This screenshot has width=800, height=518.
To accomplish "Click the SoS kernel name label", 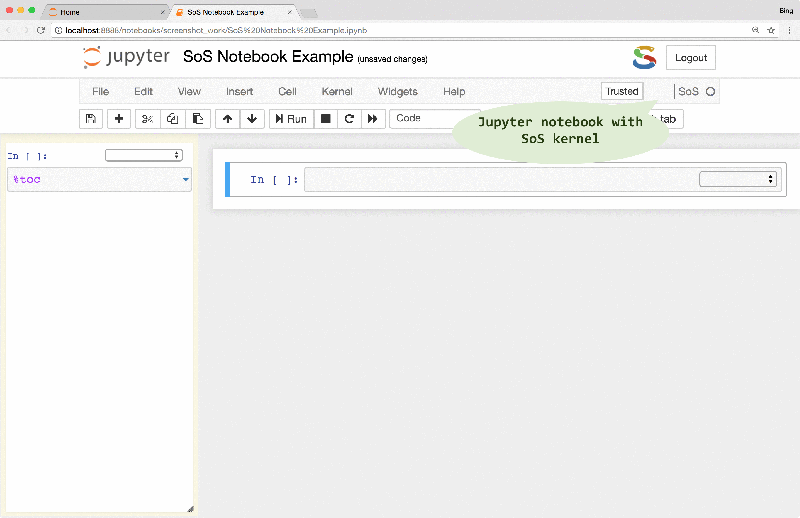I will (688, 91).
